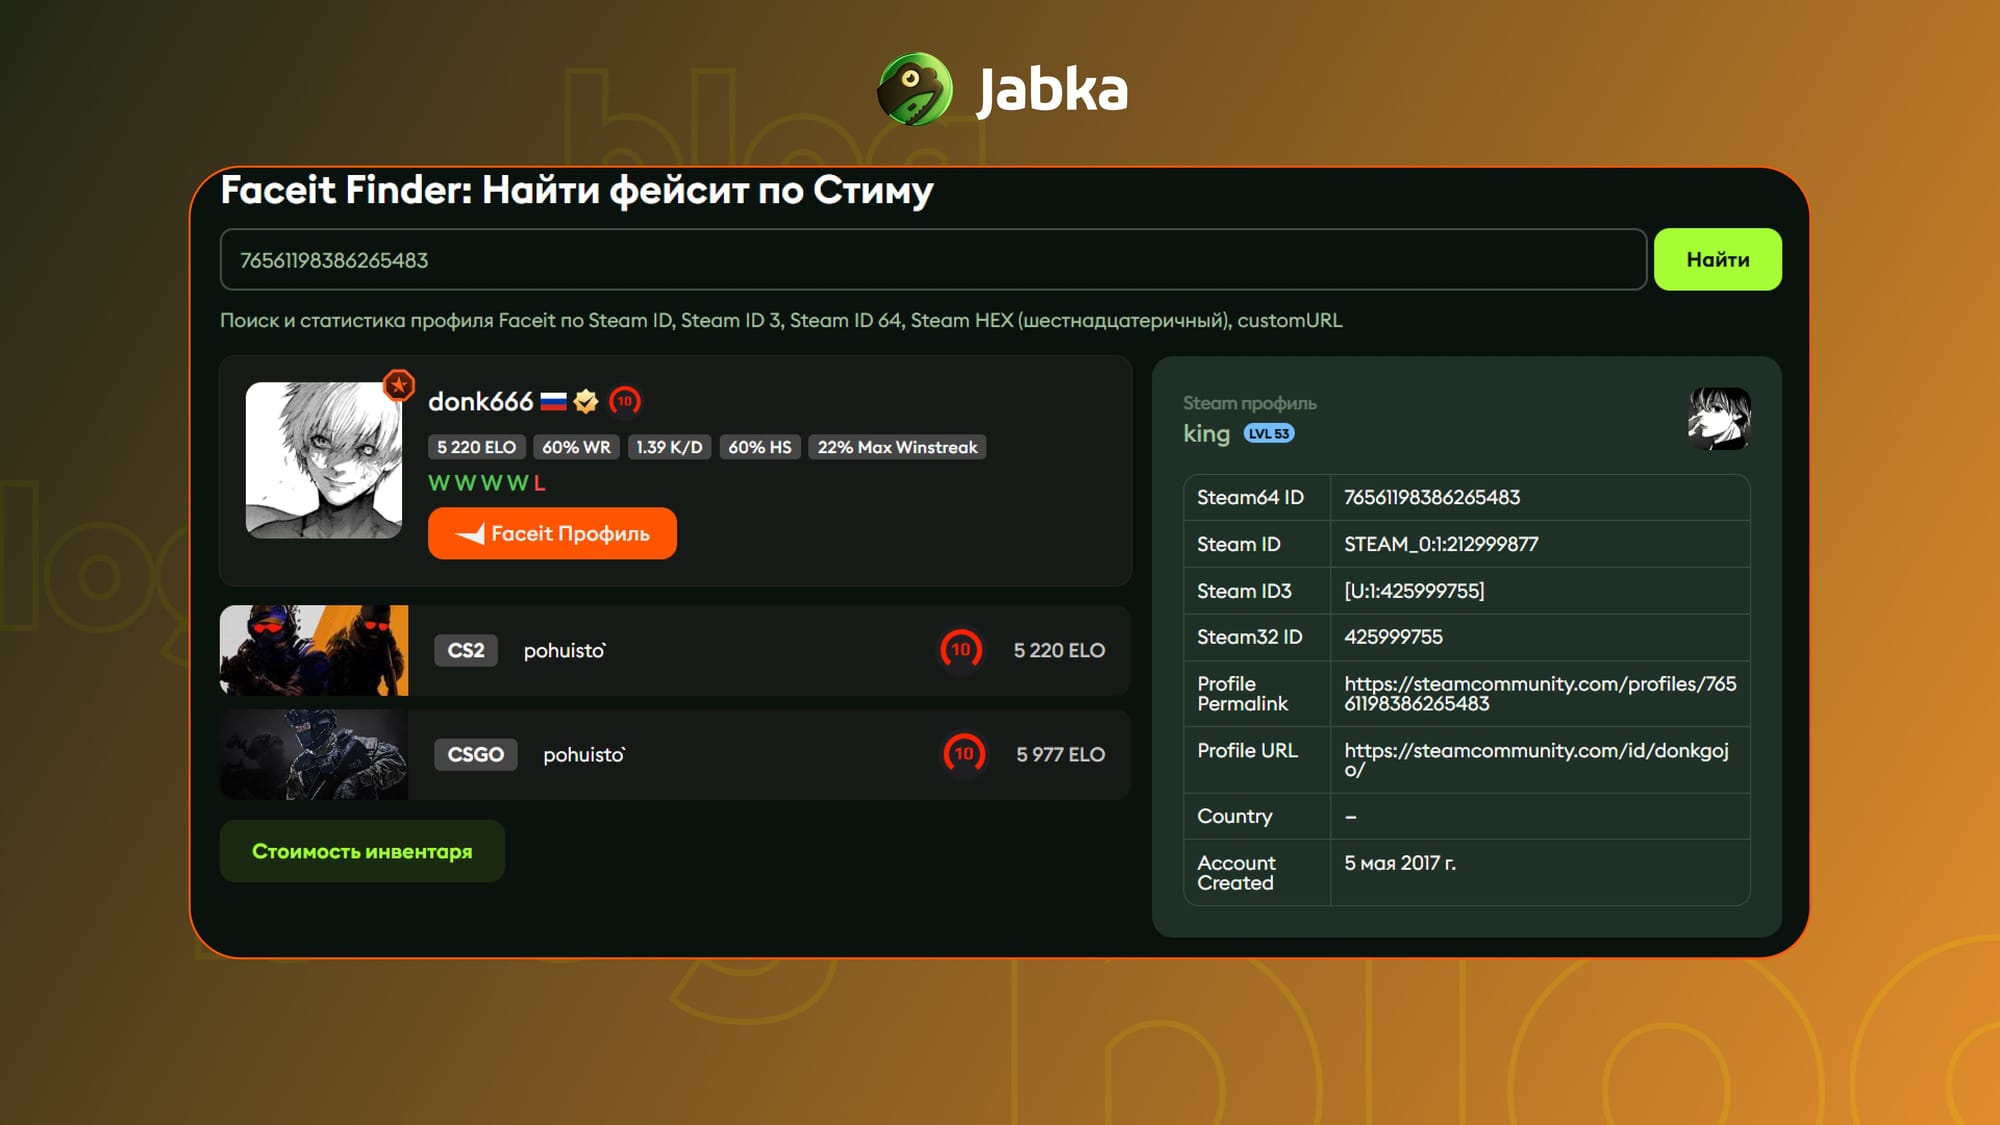Click the donk666 Faceit avatar image
Screen dimensions: 2000x1125
pos(324,460)
